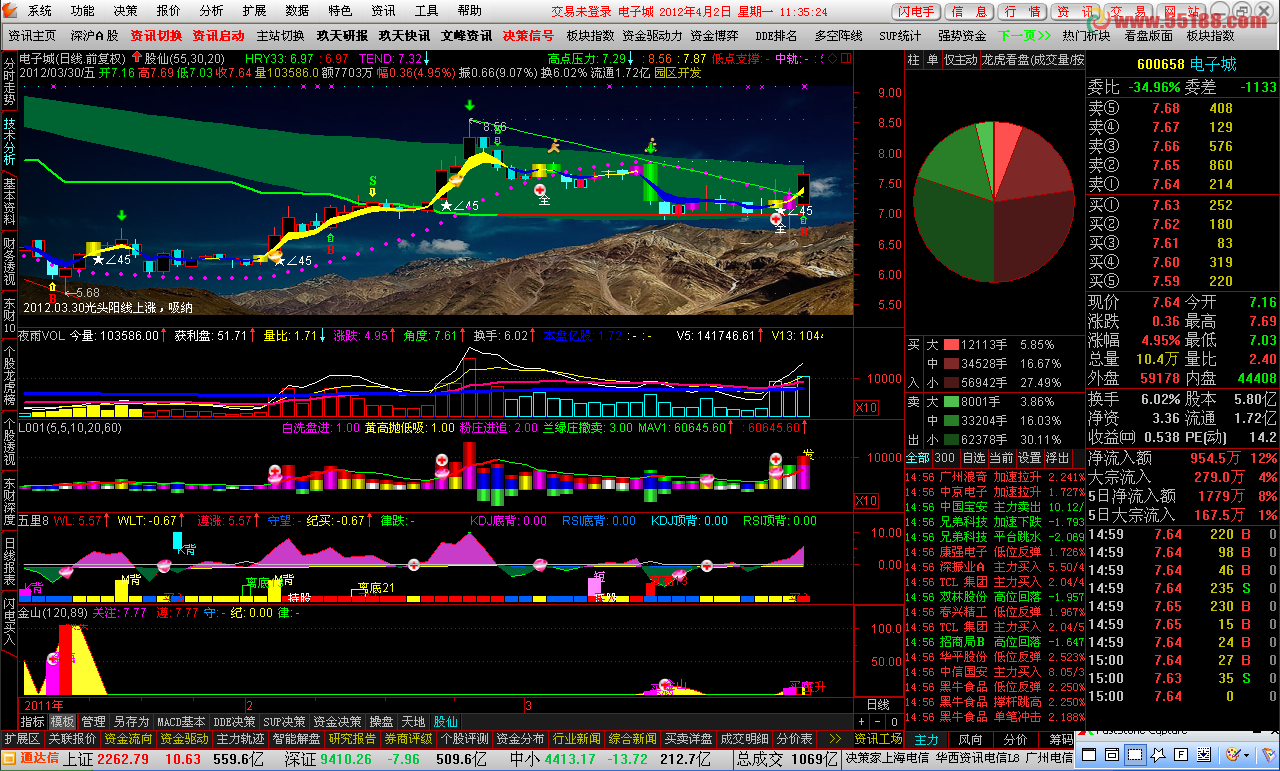Select FastStone freehand region capture icon
The width and height of the screenshot is (1280, 771).
point(1158,755)
